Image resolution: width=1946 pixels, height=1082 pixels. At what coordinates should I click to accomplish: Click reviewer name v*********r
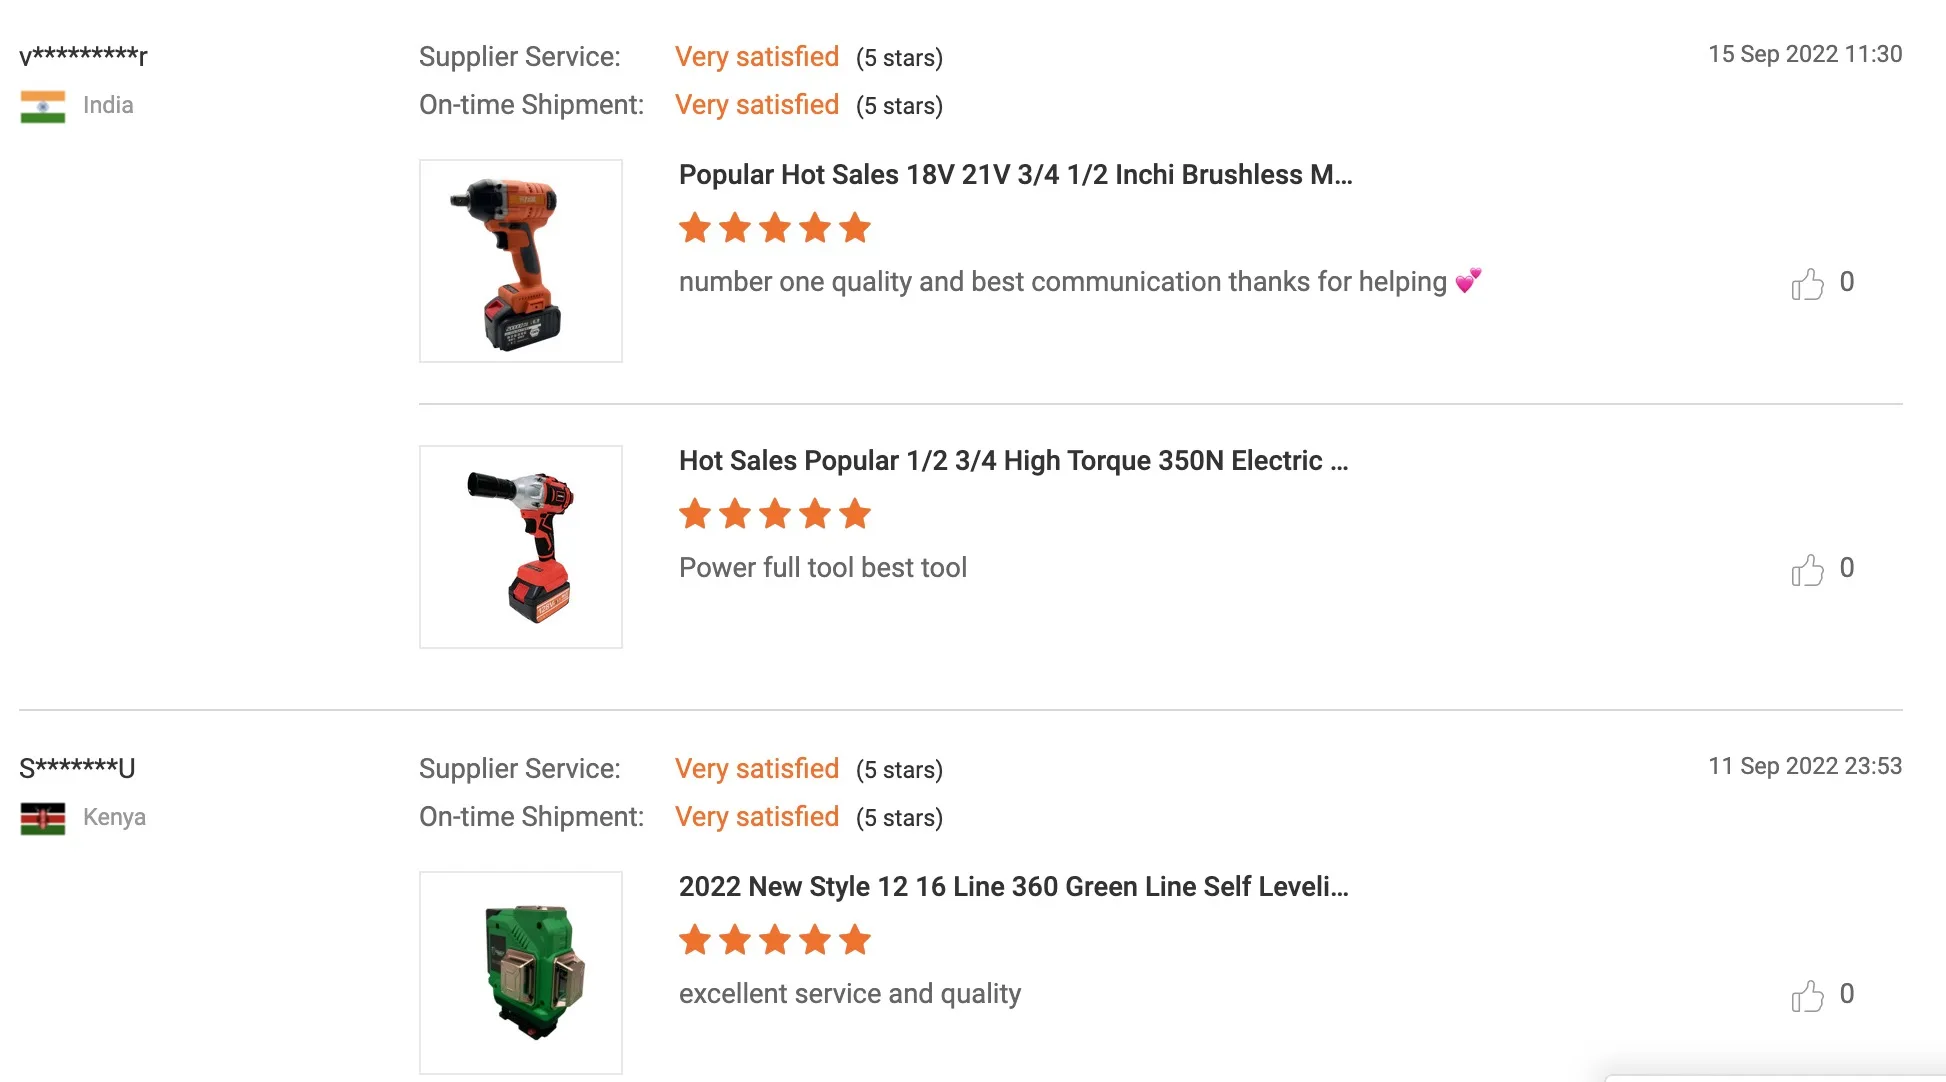click(84, 56)
